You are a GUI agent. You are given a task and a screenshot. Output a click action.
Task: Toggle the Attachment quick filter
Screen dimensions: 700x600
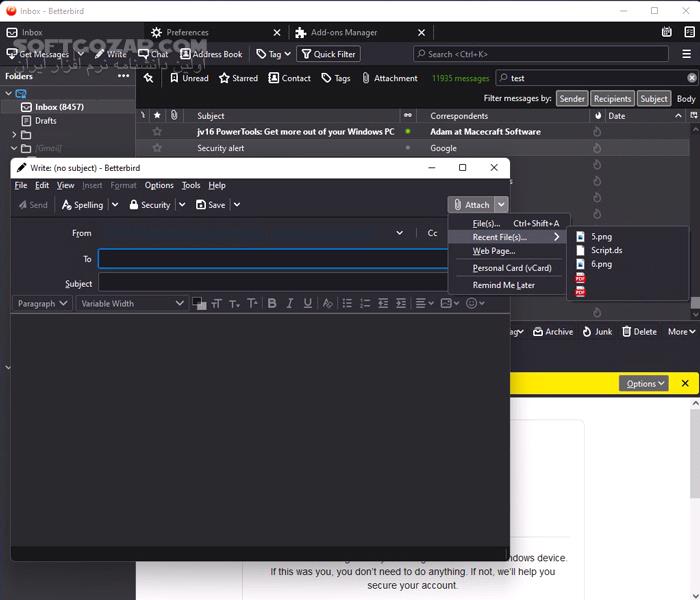click(x=390, y=78)
